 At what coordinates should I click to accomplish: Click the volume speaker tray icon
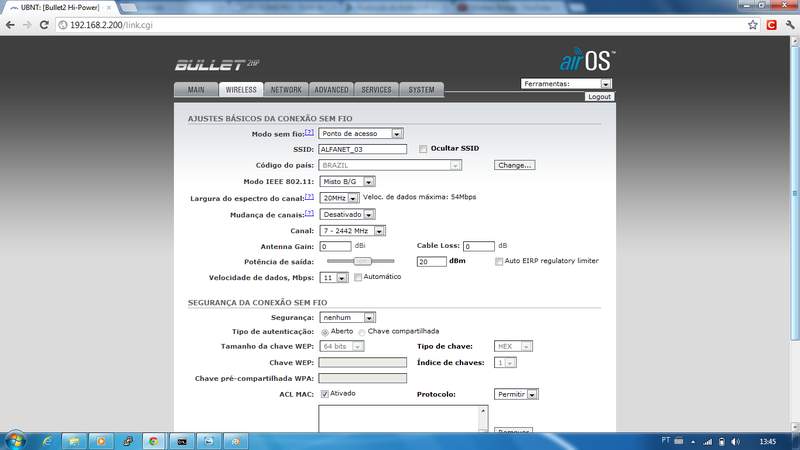pyautogui.click(x=735, y=441)
